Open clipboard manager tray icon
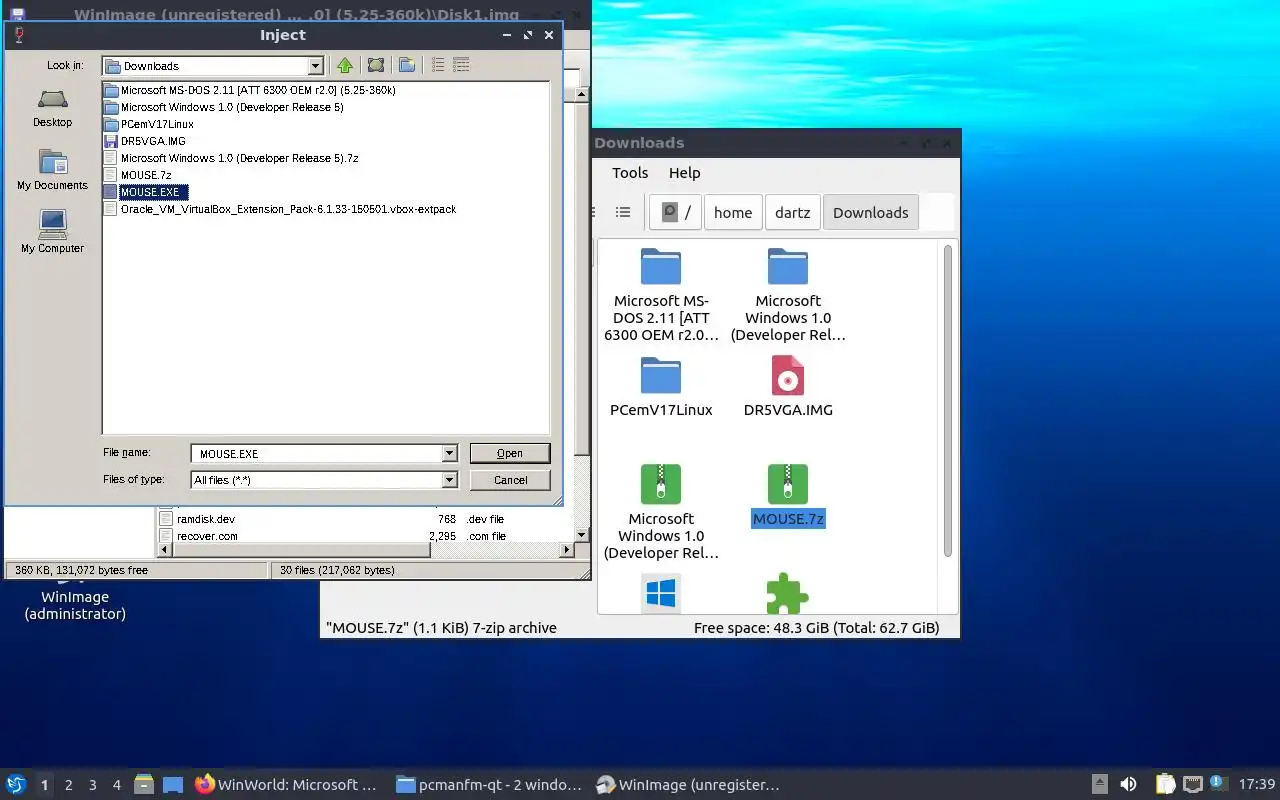The height and width of the screenshot is (800, 1280). [1165, 785]
